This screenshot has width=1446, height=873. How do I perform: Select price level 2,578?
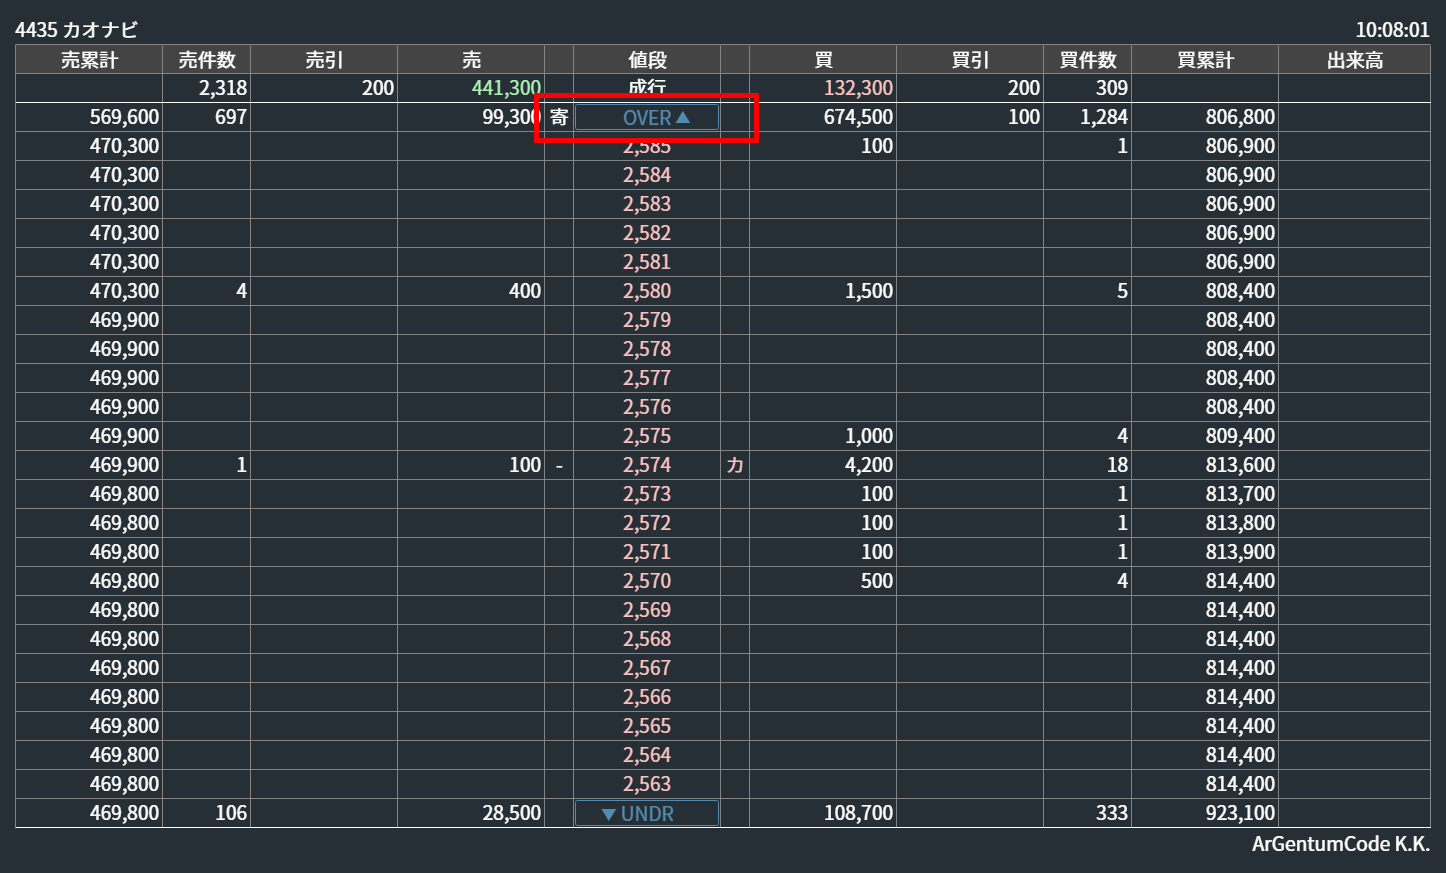coord(647,349)
